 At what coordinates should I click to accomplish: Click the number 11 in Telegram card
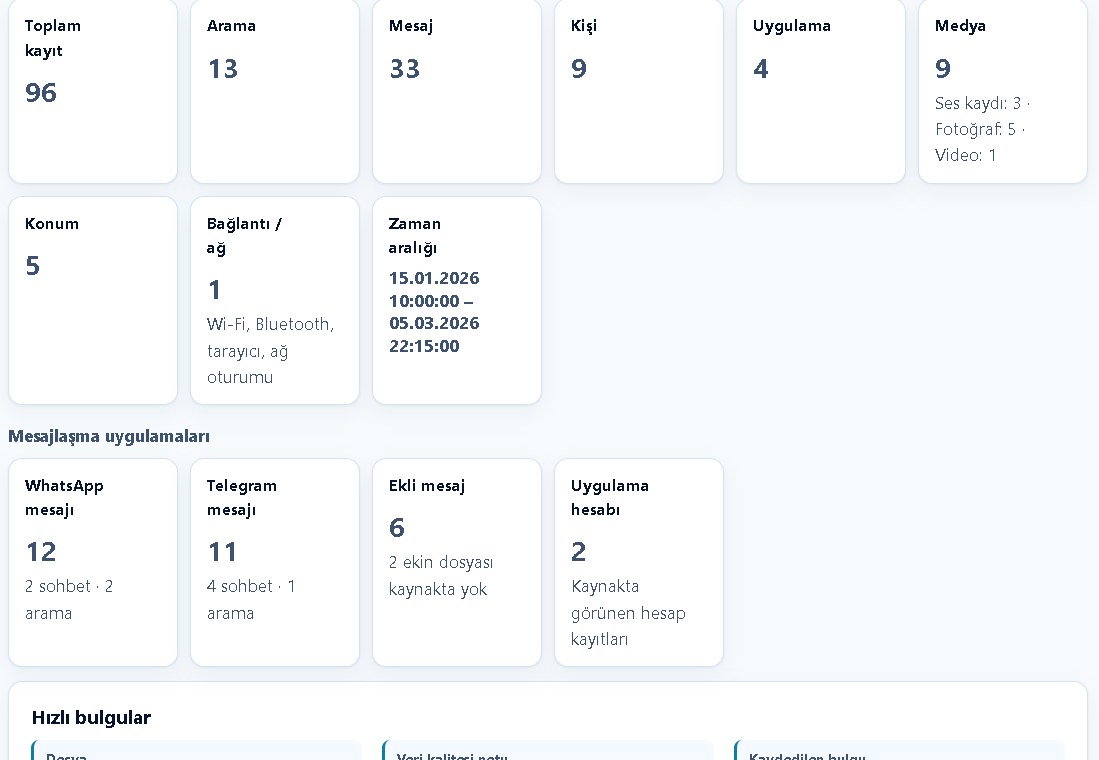tap(223, 552)
